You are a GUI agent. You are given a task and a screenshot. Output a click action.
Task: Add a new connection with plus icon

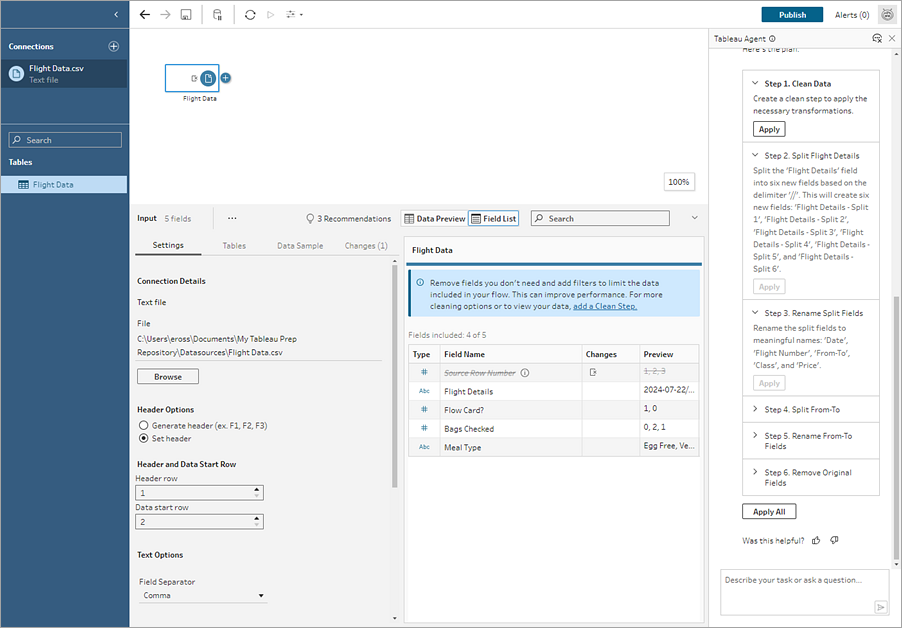113,46
